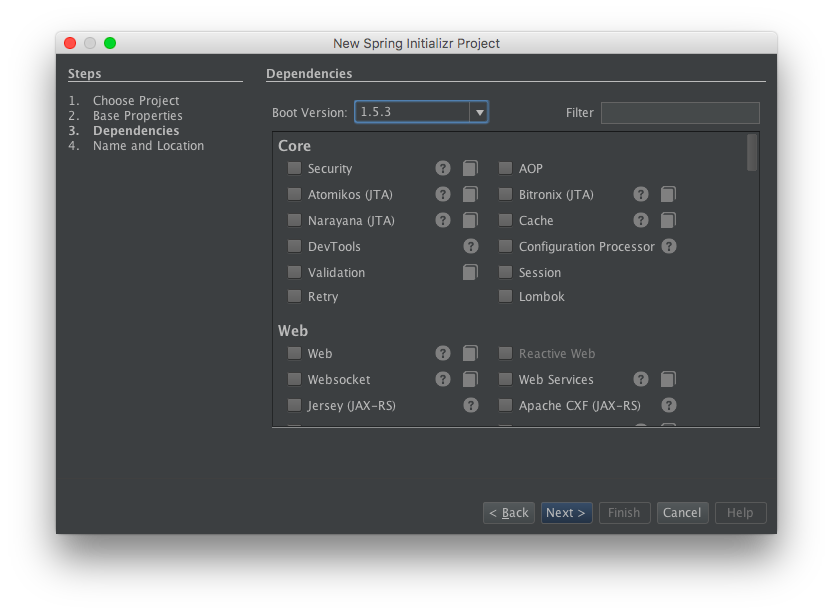Viewport: 833px width, 614px height.
Task: Click the Boot Version 1.5.3 combo box
Action: point(421,112)
